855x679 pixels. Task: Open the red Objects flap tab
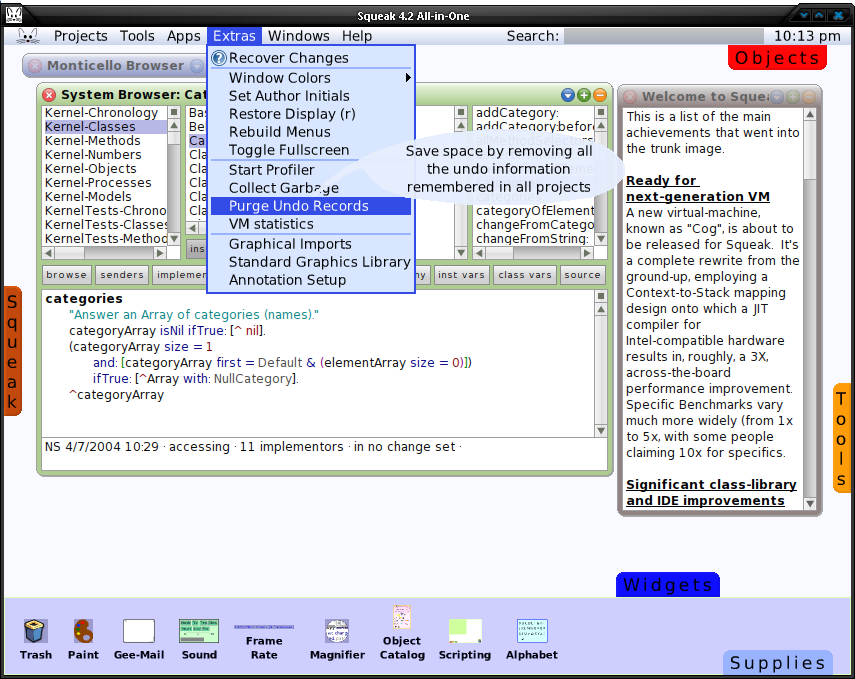(777, 58)
